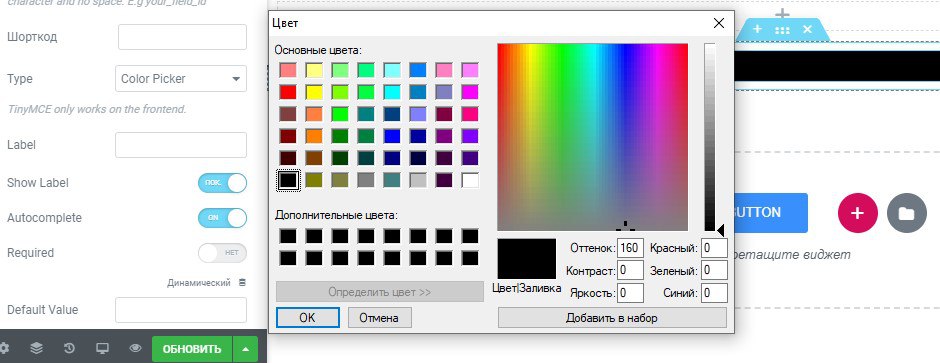Click section tab edit grid handle icon
This screenshot has width=940, height=363.
[x=782, y=29]
